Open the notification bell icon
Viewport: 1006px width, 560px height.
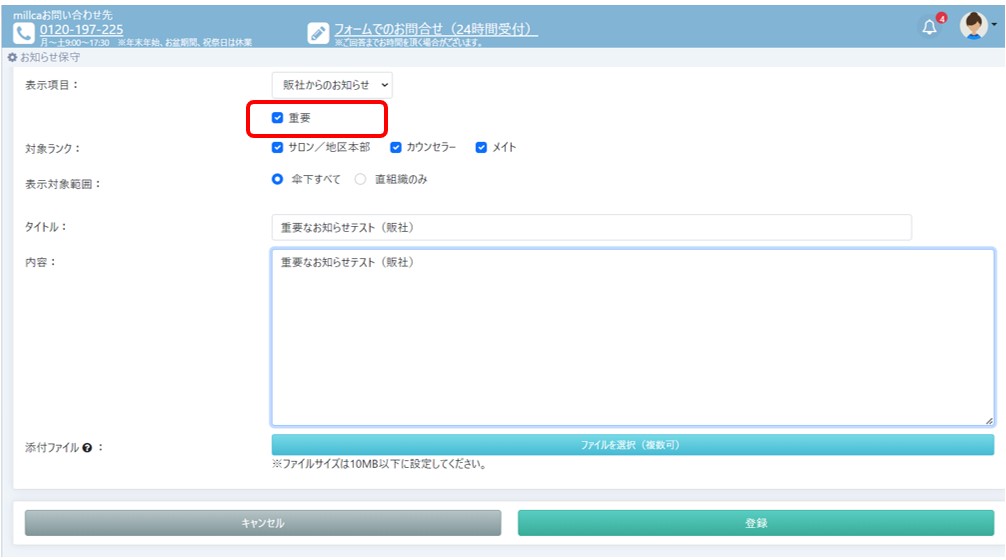point(930,28)
